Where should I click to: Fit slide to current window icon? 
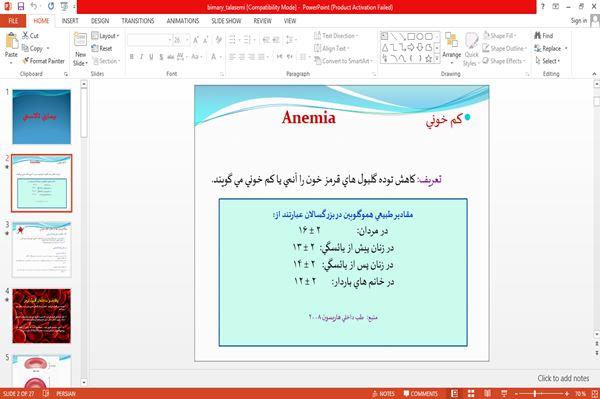(595, 394)
